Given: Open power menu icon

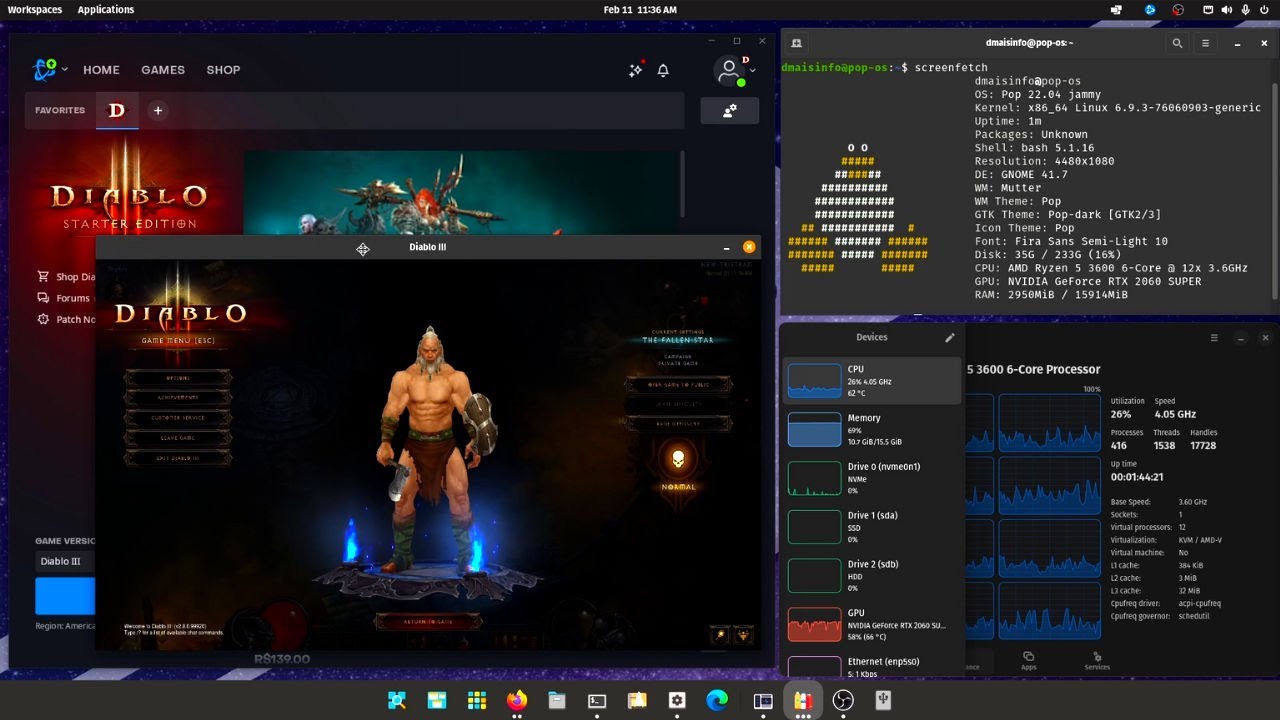Looking at the screenshot, I should 1265,9.
